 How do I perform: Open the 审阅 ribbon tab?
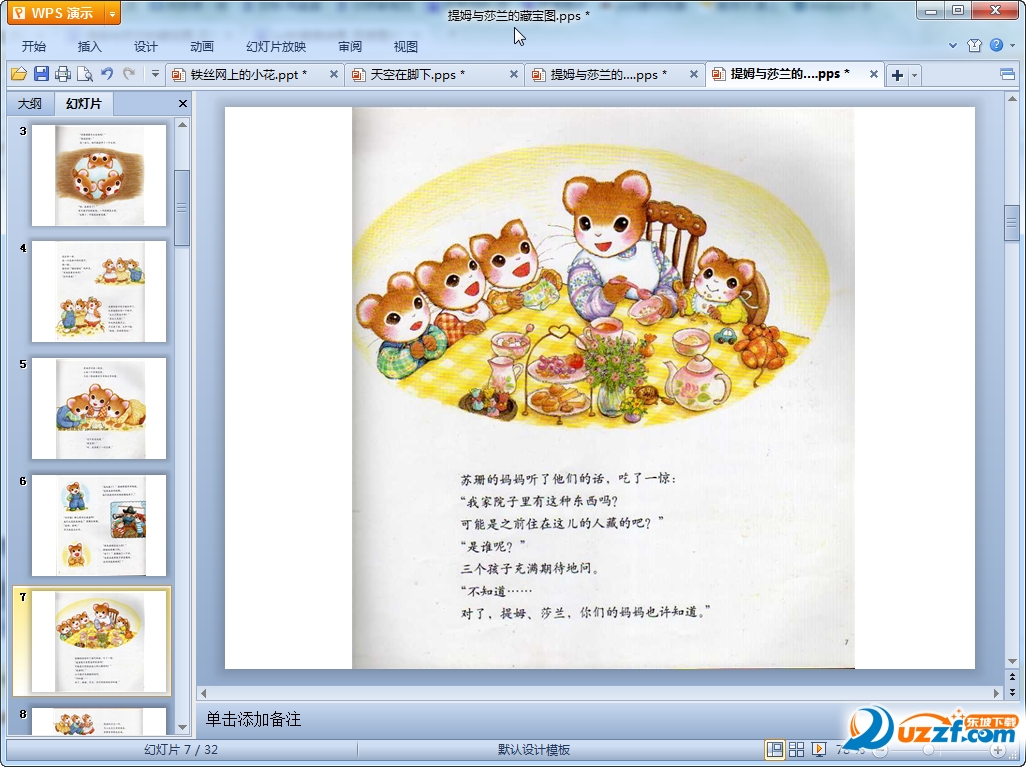(x=350, y=46)
